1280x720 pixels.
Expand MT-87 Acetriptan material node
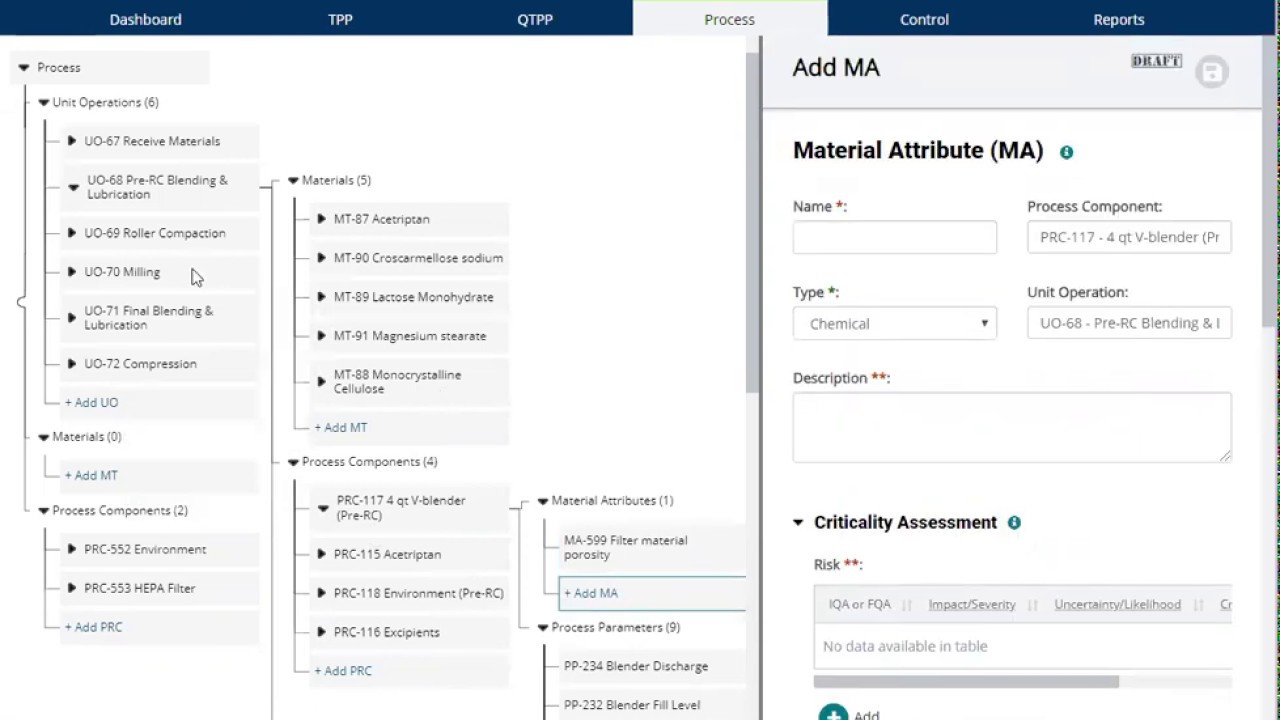point(321,219)
